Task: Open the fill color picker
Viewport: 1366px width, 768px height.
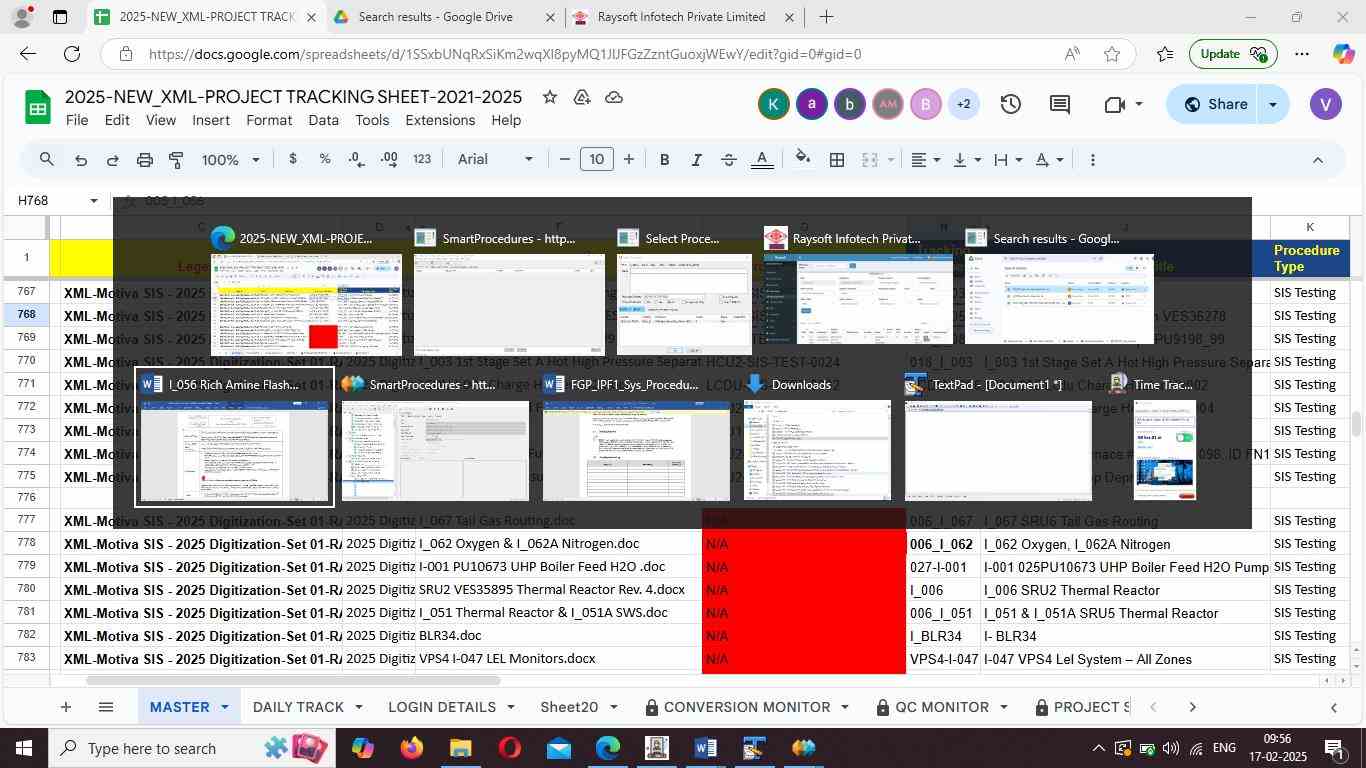Action: (x=803, y=160)
